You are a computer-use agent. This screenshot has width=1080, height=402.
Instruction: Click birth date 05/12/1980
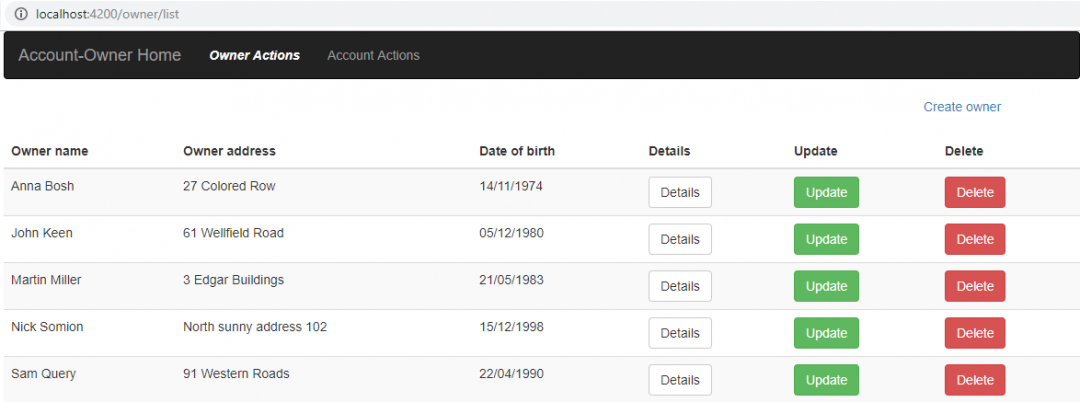[512, 233]
